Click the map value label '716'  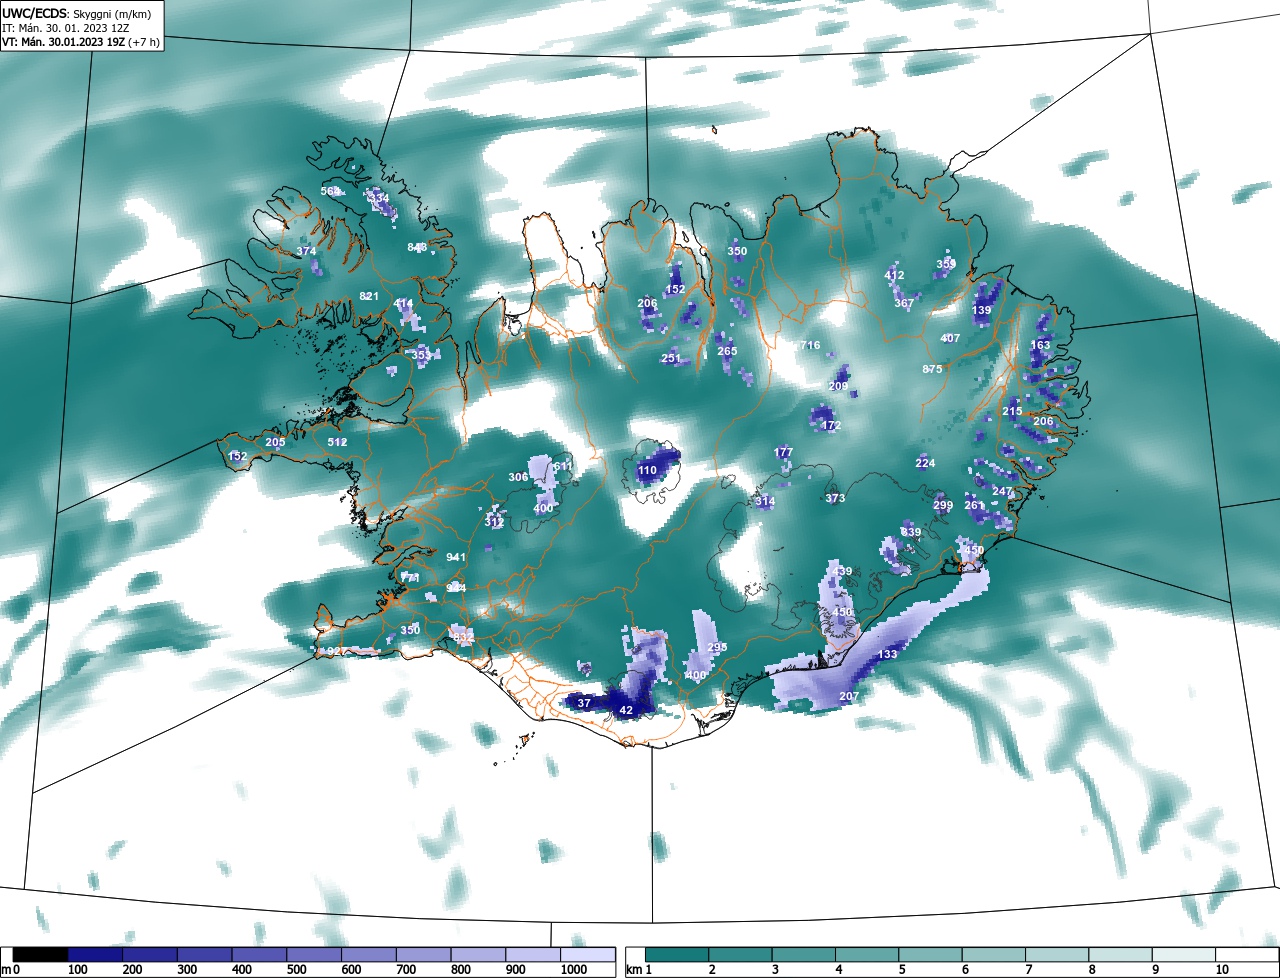coord(810,345)
